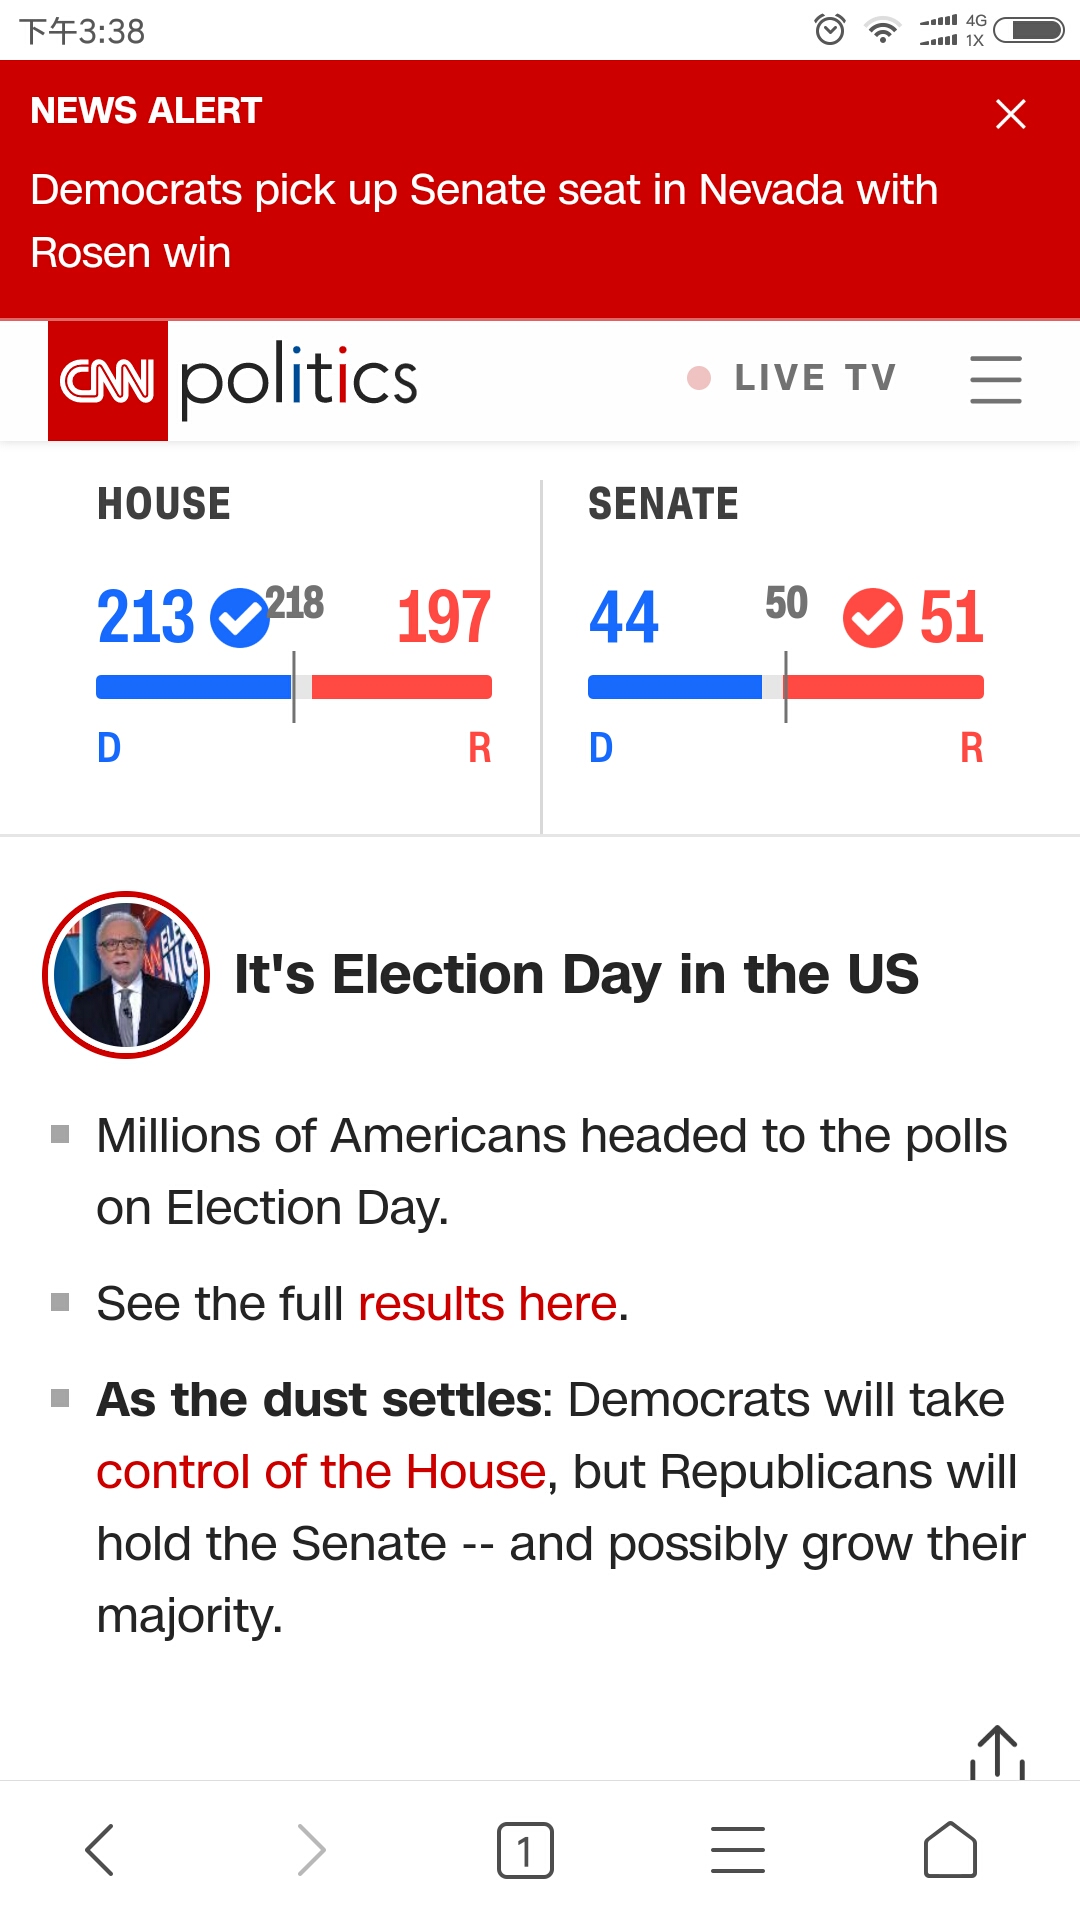
Task: Follow the 'results here' link
Action: click(x=487, y=1304)
